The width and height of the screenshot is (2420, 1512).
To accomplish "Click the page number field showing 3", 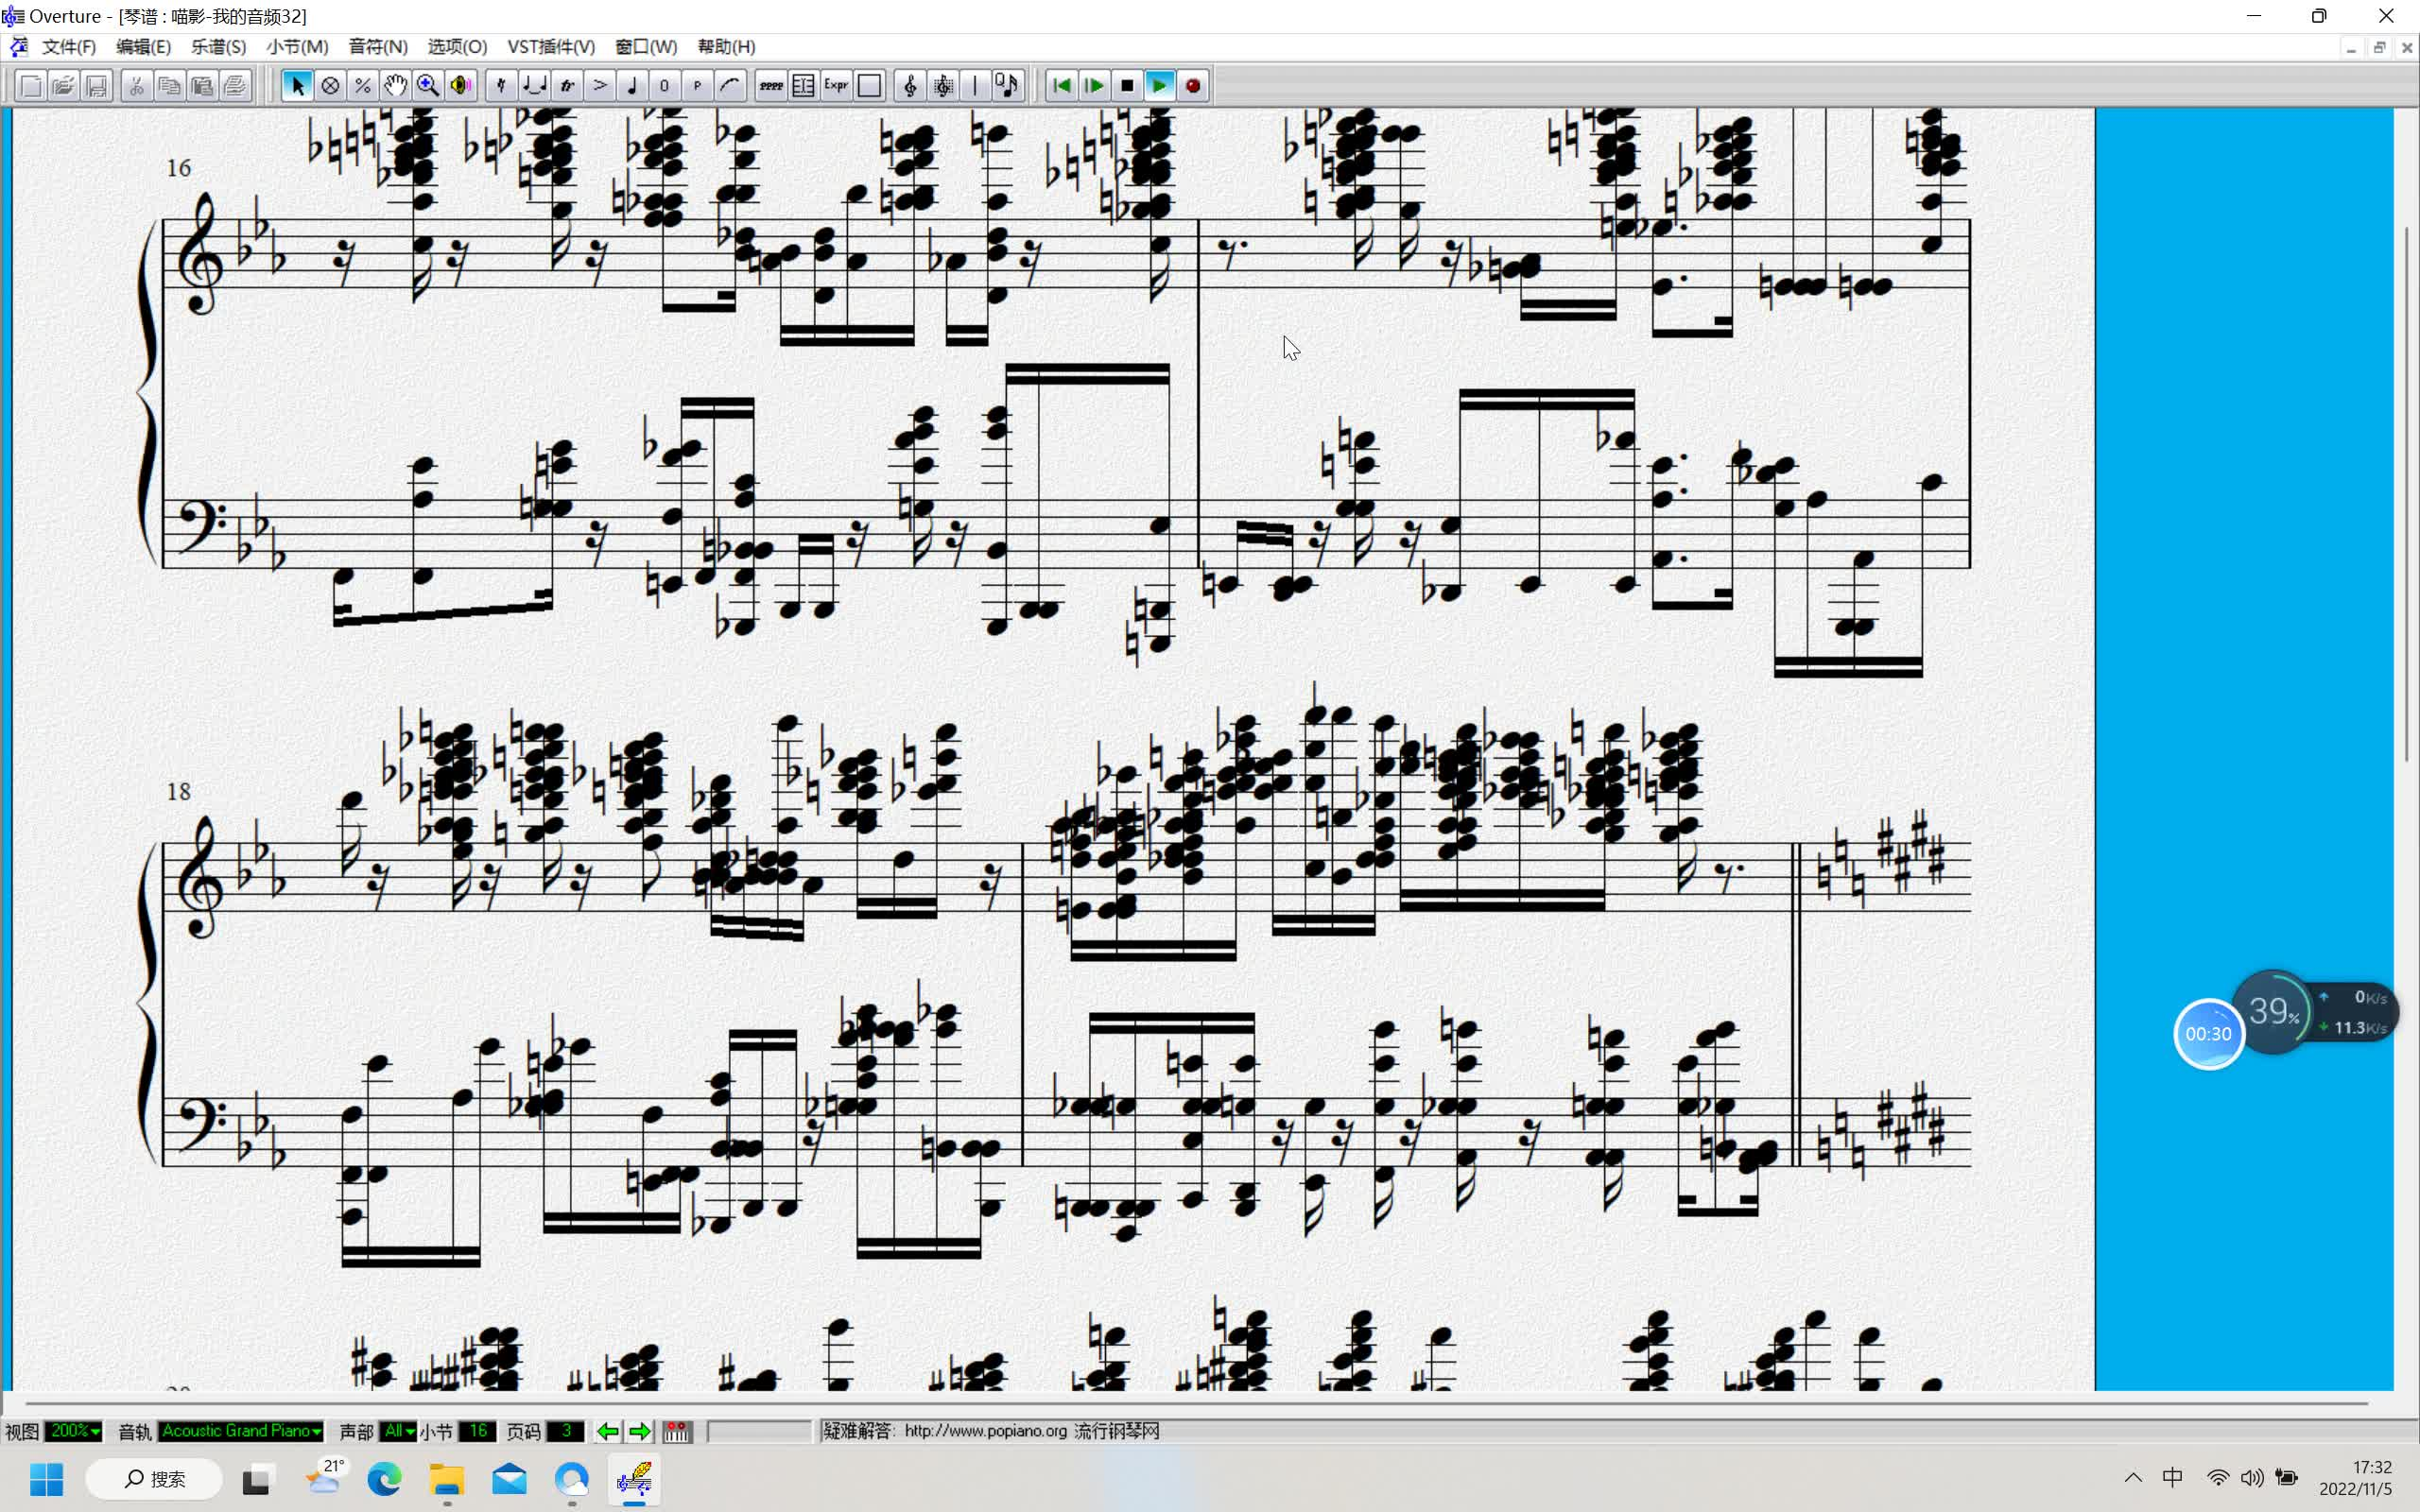I will click(565, 1431).
